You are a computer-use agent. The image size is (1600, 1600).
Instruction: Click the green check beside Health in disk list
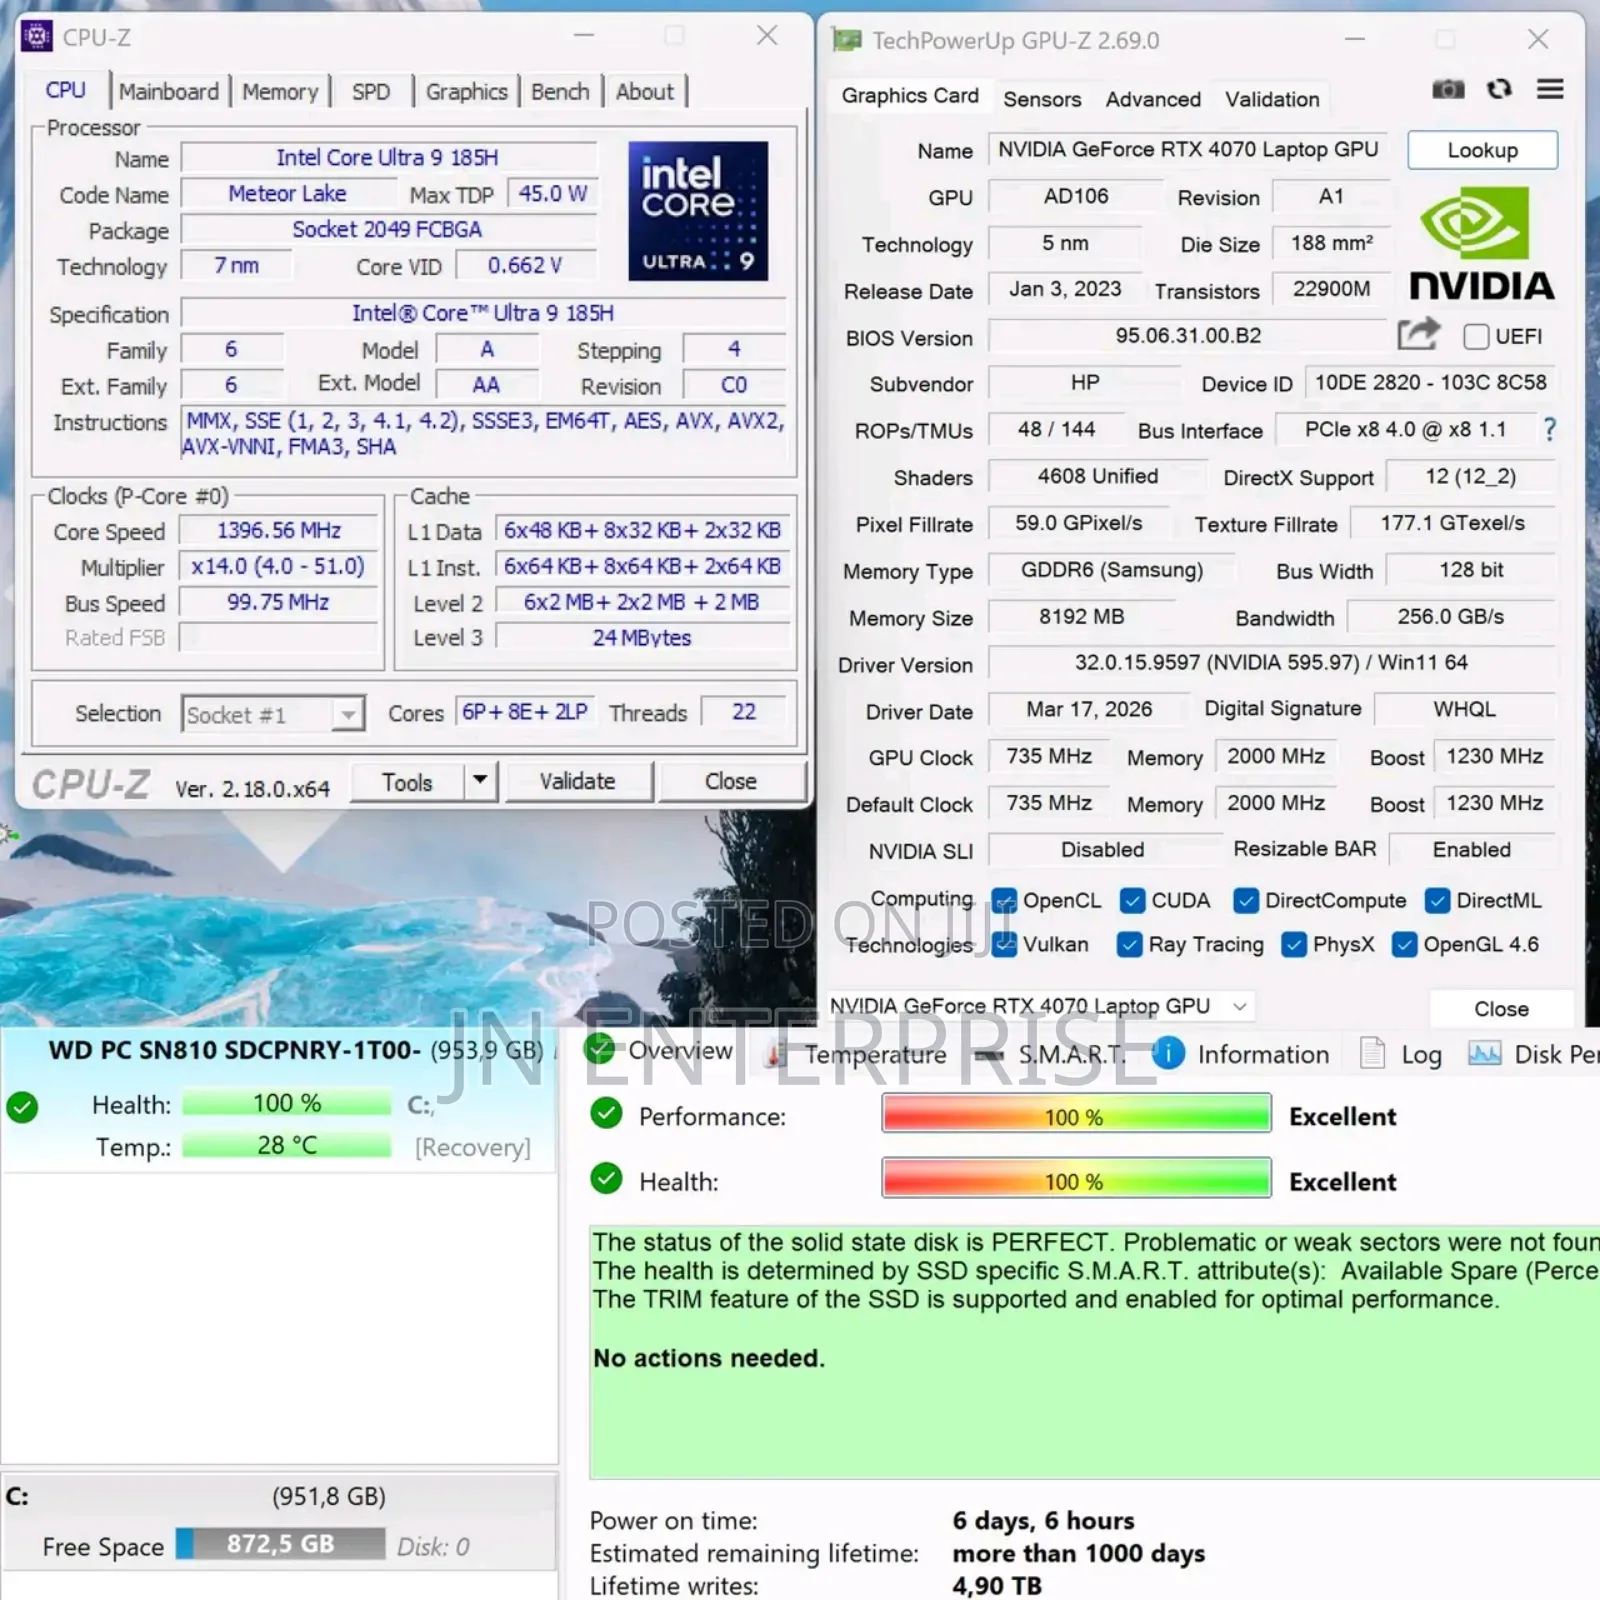(22, 1106)
